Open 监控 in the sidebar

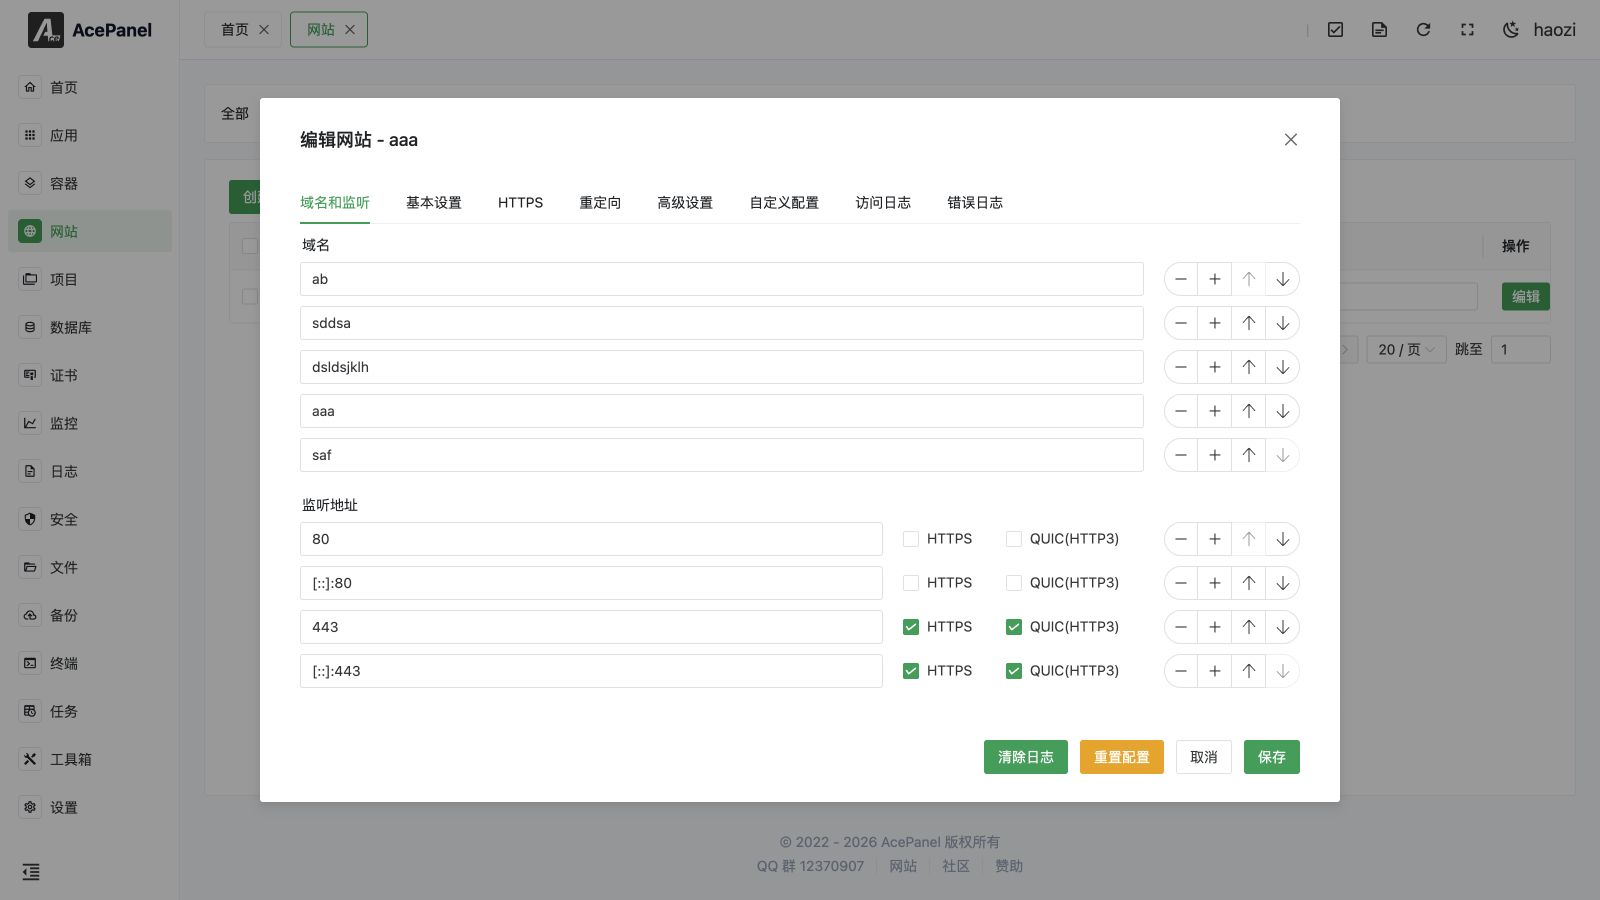(90, 423)
